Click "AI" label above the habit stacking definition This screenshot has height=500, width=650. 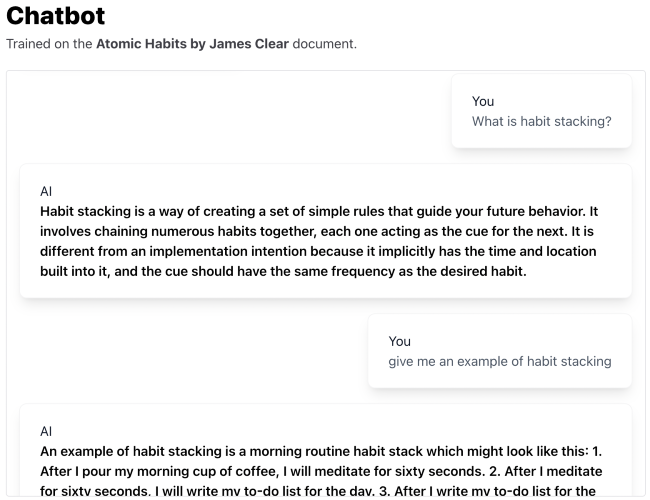tap(46, 191)
